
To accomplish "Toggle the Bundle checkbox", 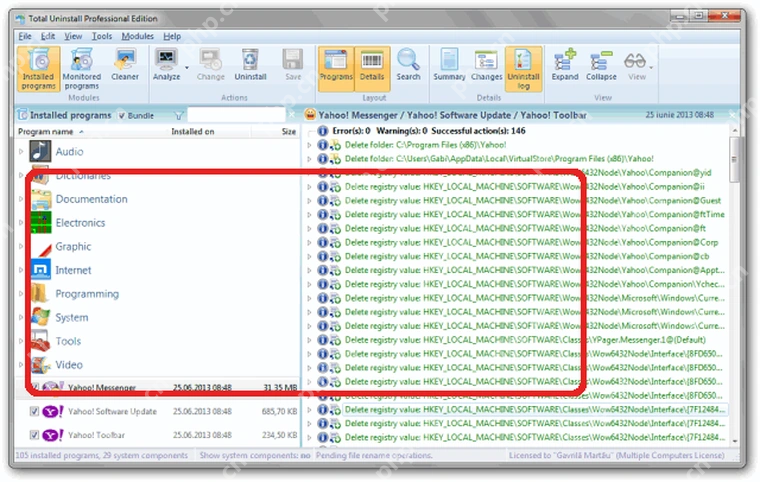I will [122, 115].
